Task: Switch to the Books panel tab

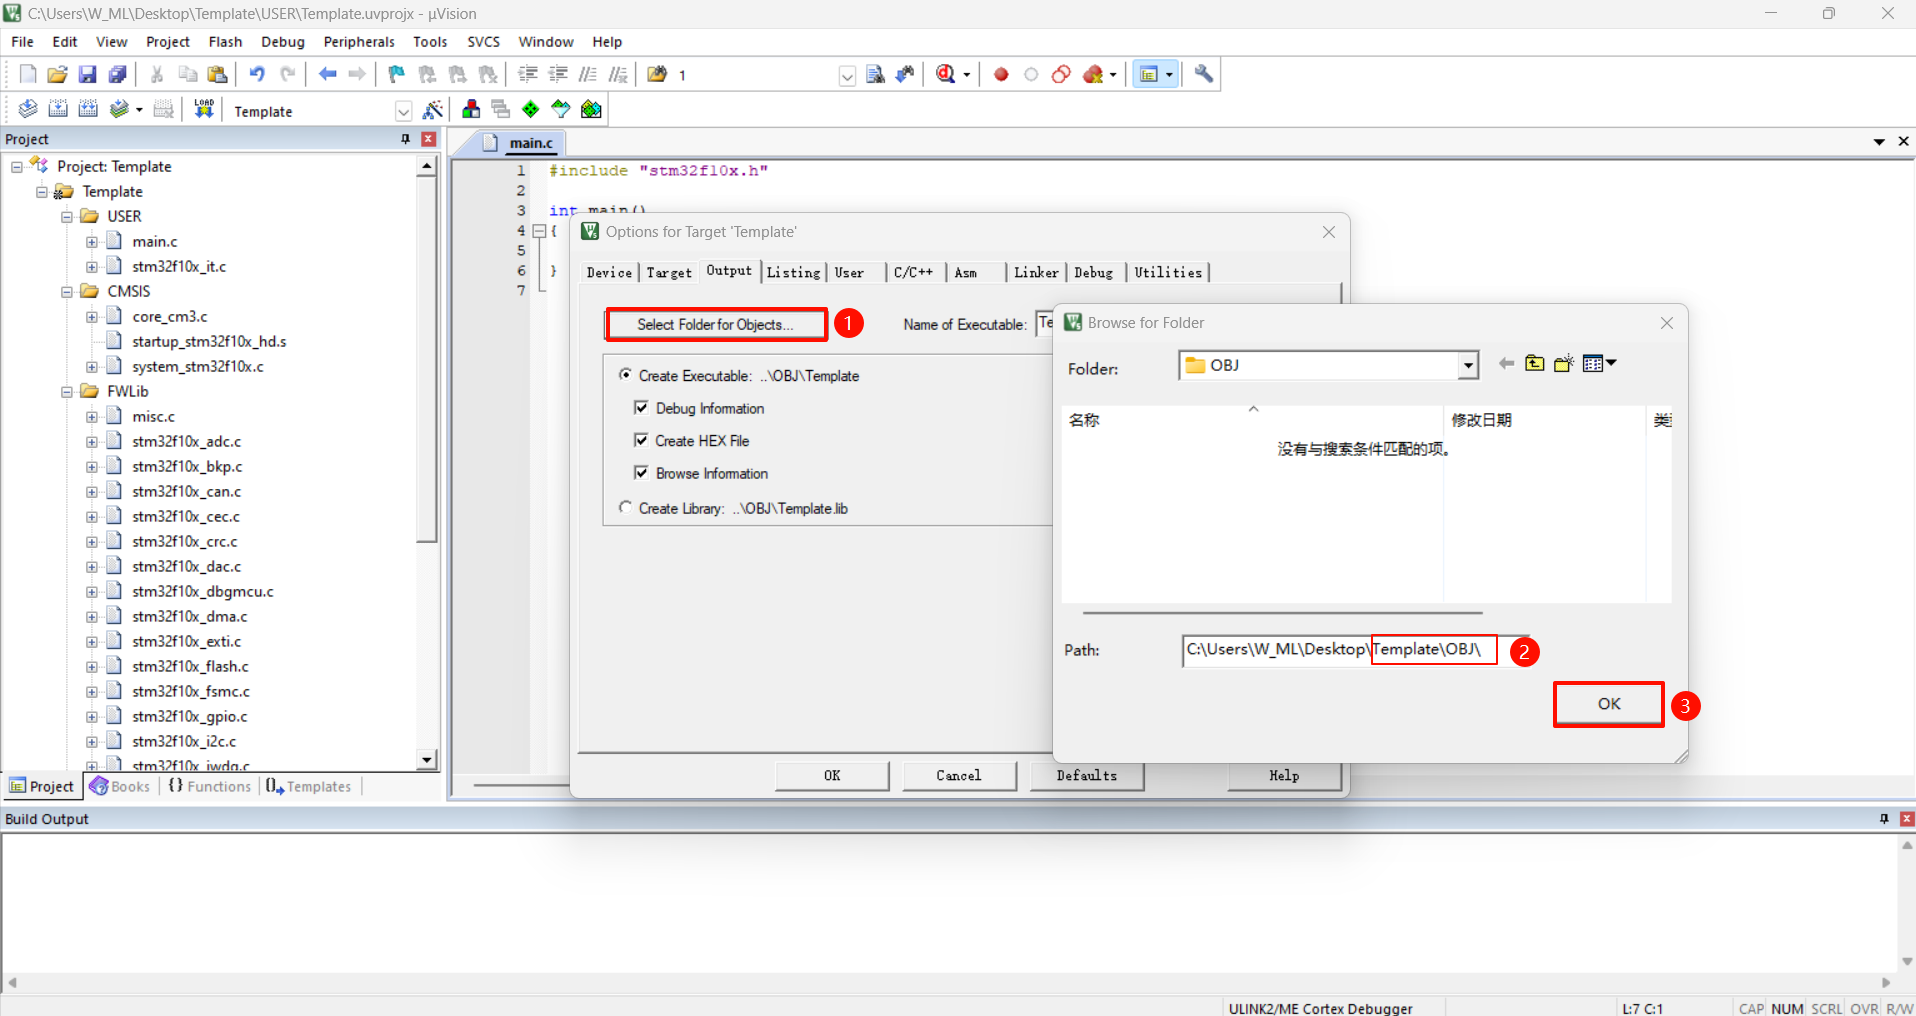Action: point(120,786)
